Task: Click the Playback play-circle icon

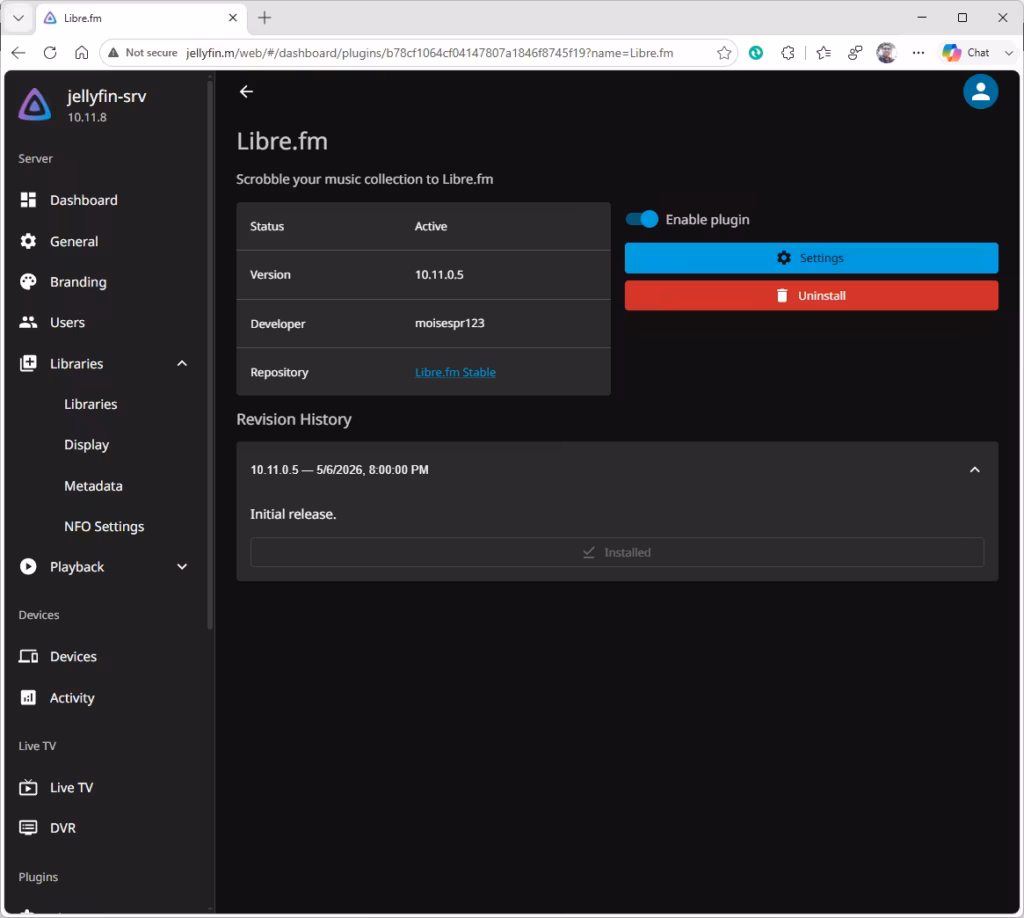Action: click(x=28, y=567)
